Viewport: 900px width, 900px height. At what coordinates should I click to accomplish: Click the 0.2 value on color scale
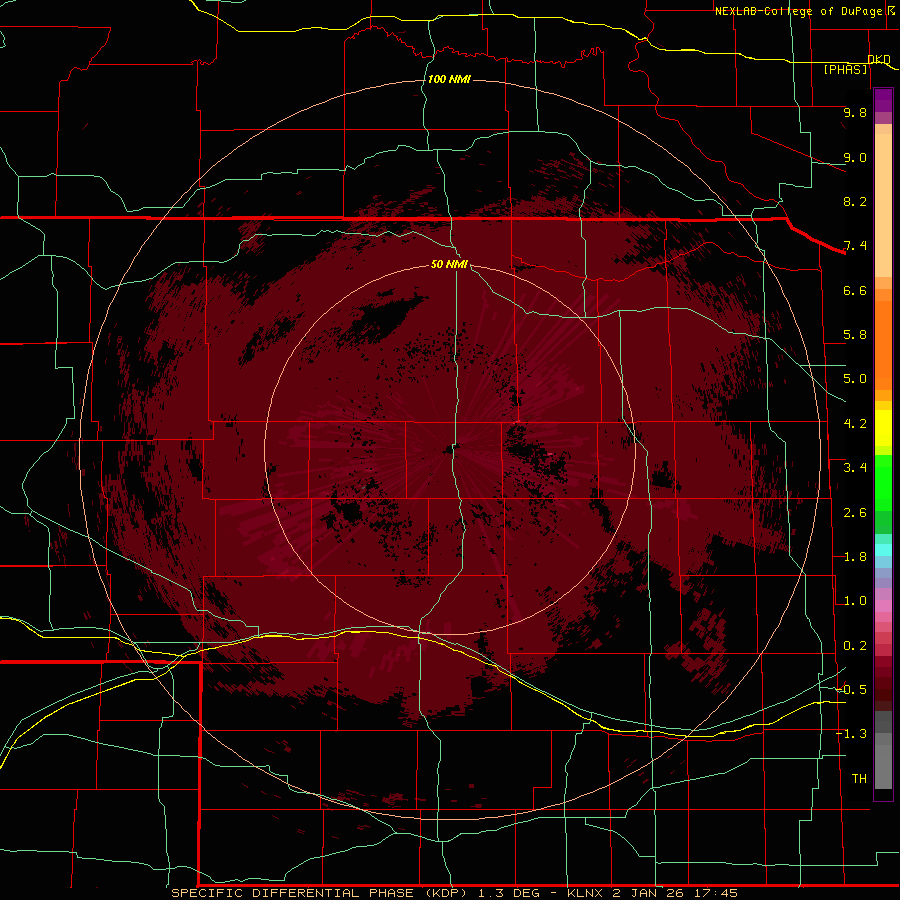pos(855,646)
